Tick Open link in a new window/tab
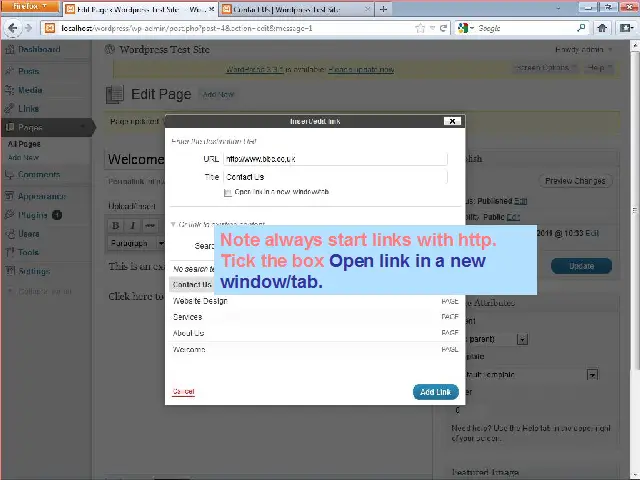Screen dimensions: 640x480 (228, 192)
